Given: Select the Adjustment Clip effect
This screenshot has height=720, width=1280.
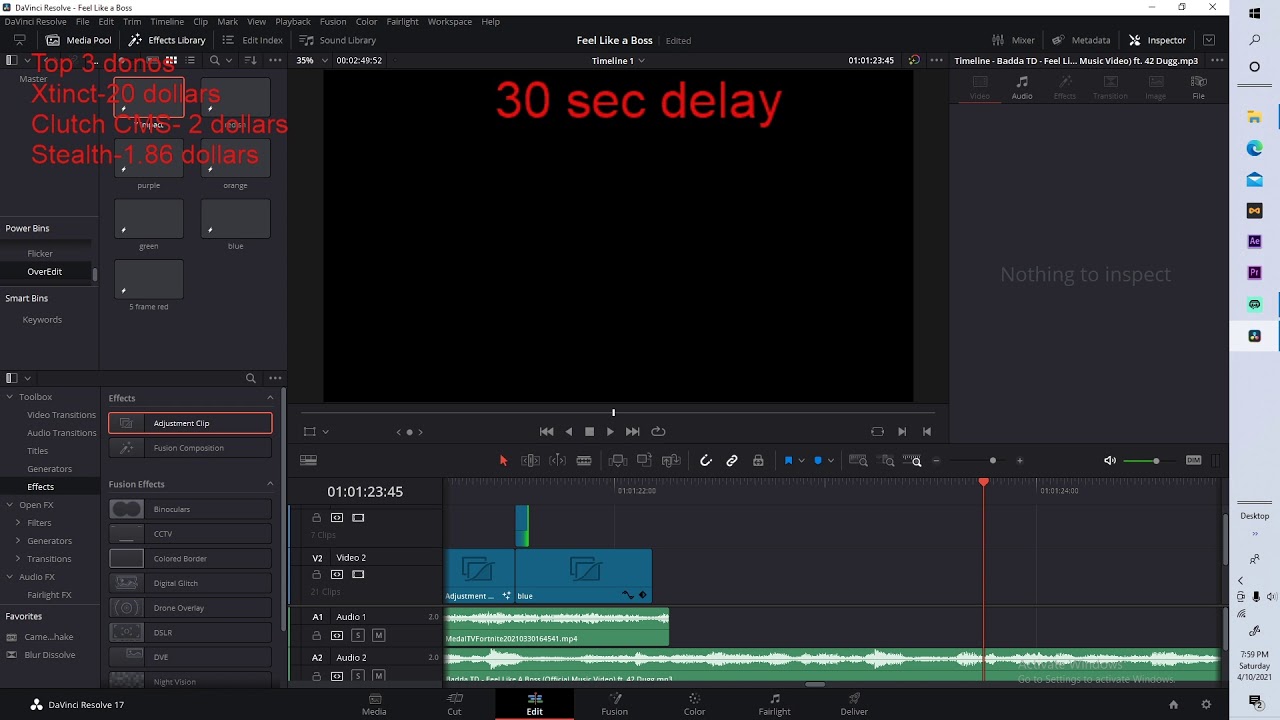Looking at the screenshot, I should 190,423.
